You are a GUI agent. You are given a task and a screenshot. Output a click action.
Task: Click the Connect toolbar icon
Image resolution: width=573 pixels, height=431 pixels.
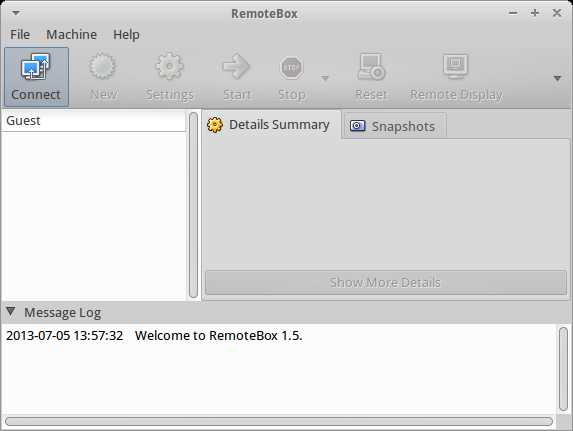click(x=35, y=67)
